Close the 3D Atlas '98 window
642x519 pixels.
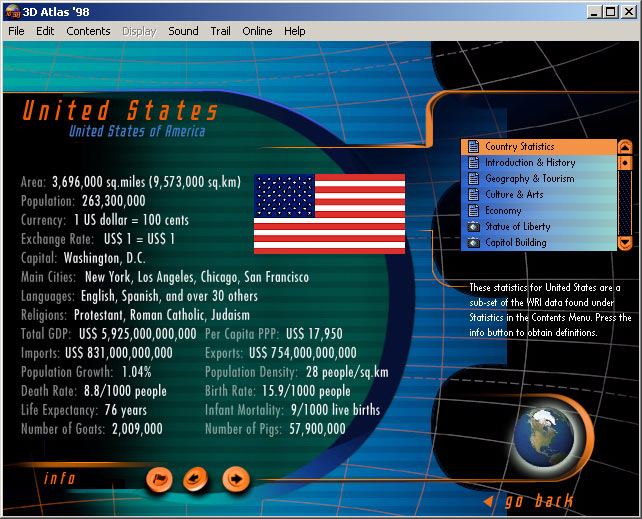tap(628, 12)
